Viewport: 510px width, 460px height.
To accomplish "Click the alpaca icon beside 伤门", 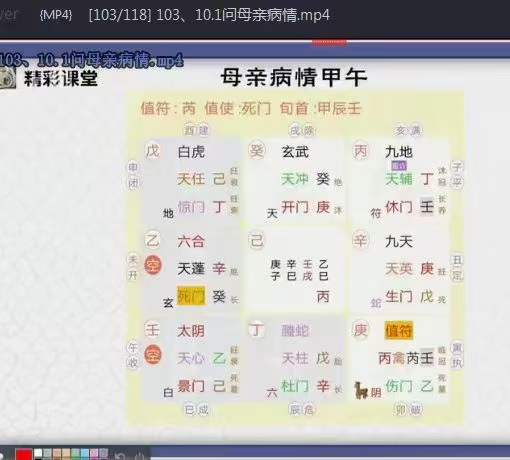I will pyautogui.click(x=361, y=391).
